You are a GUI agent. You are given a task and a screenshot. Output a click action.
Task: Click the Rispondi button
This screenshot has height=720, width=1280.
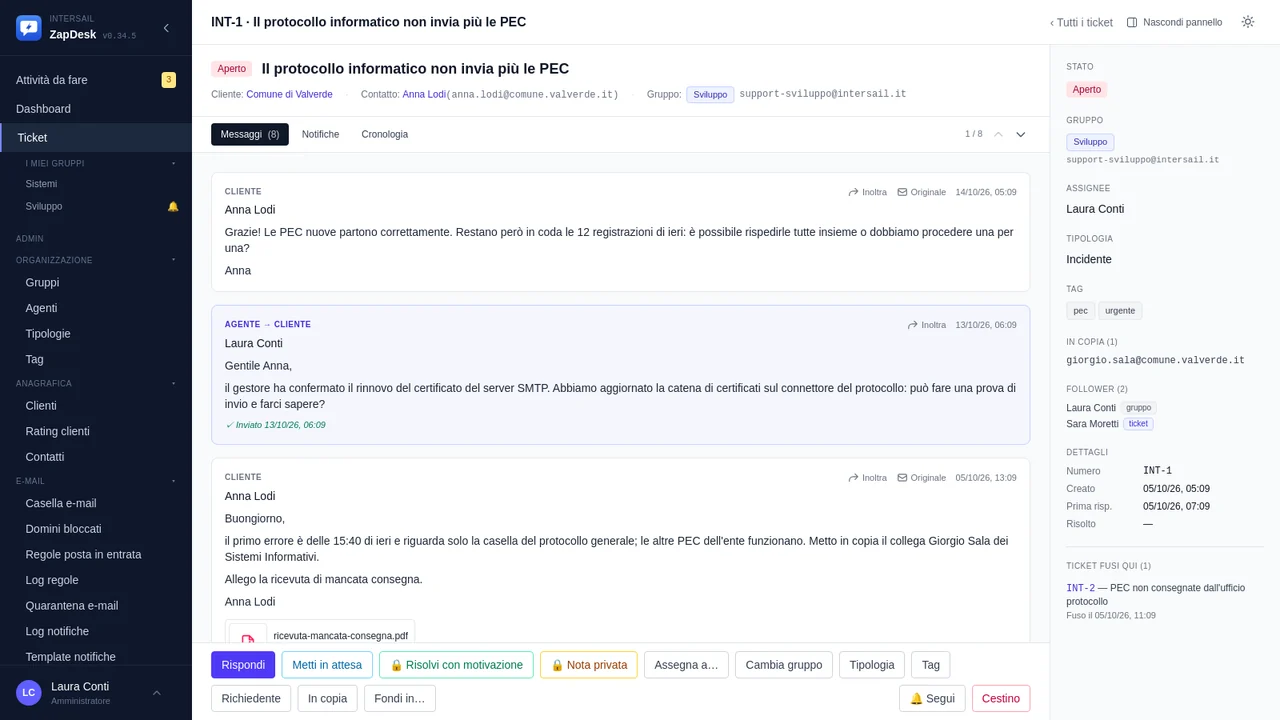tap(243, 665)
